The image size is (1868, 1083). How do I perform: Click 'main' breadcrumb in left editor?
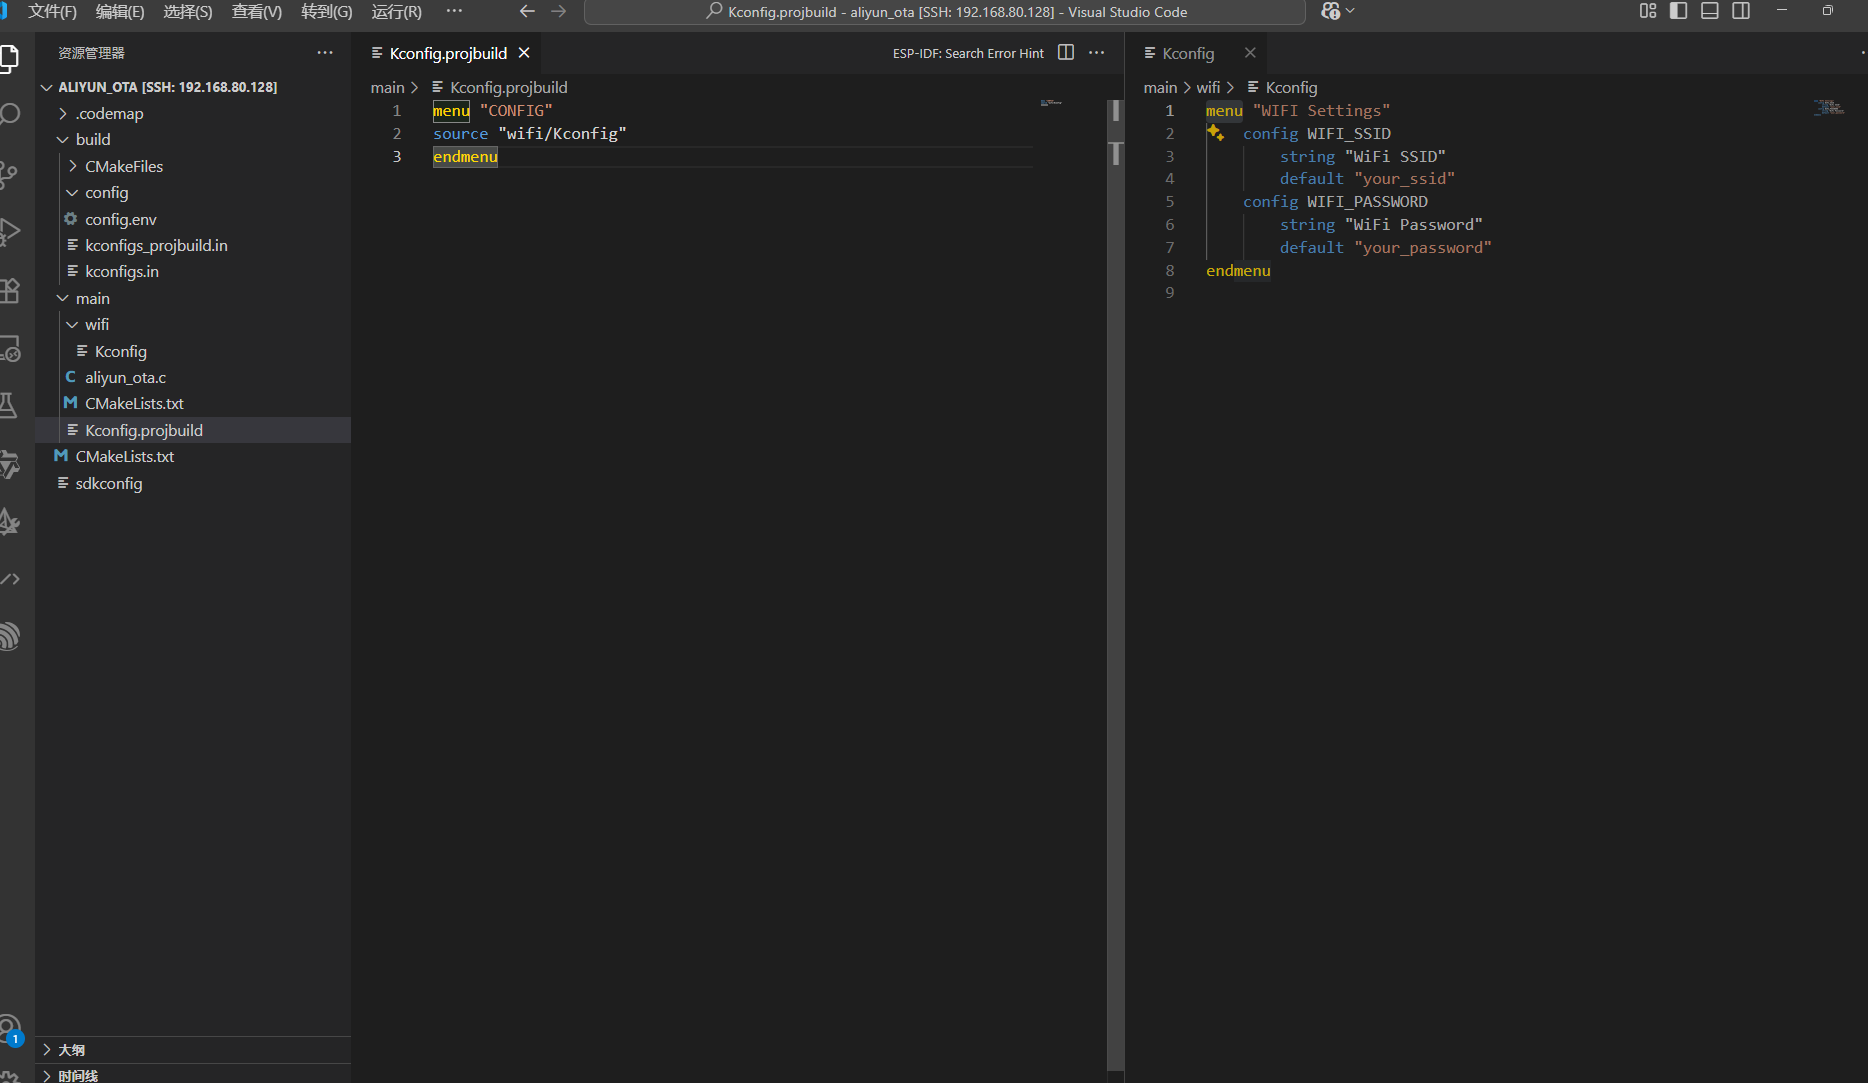click(387, 87)
